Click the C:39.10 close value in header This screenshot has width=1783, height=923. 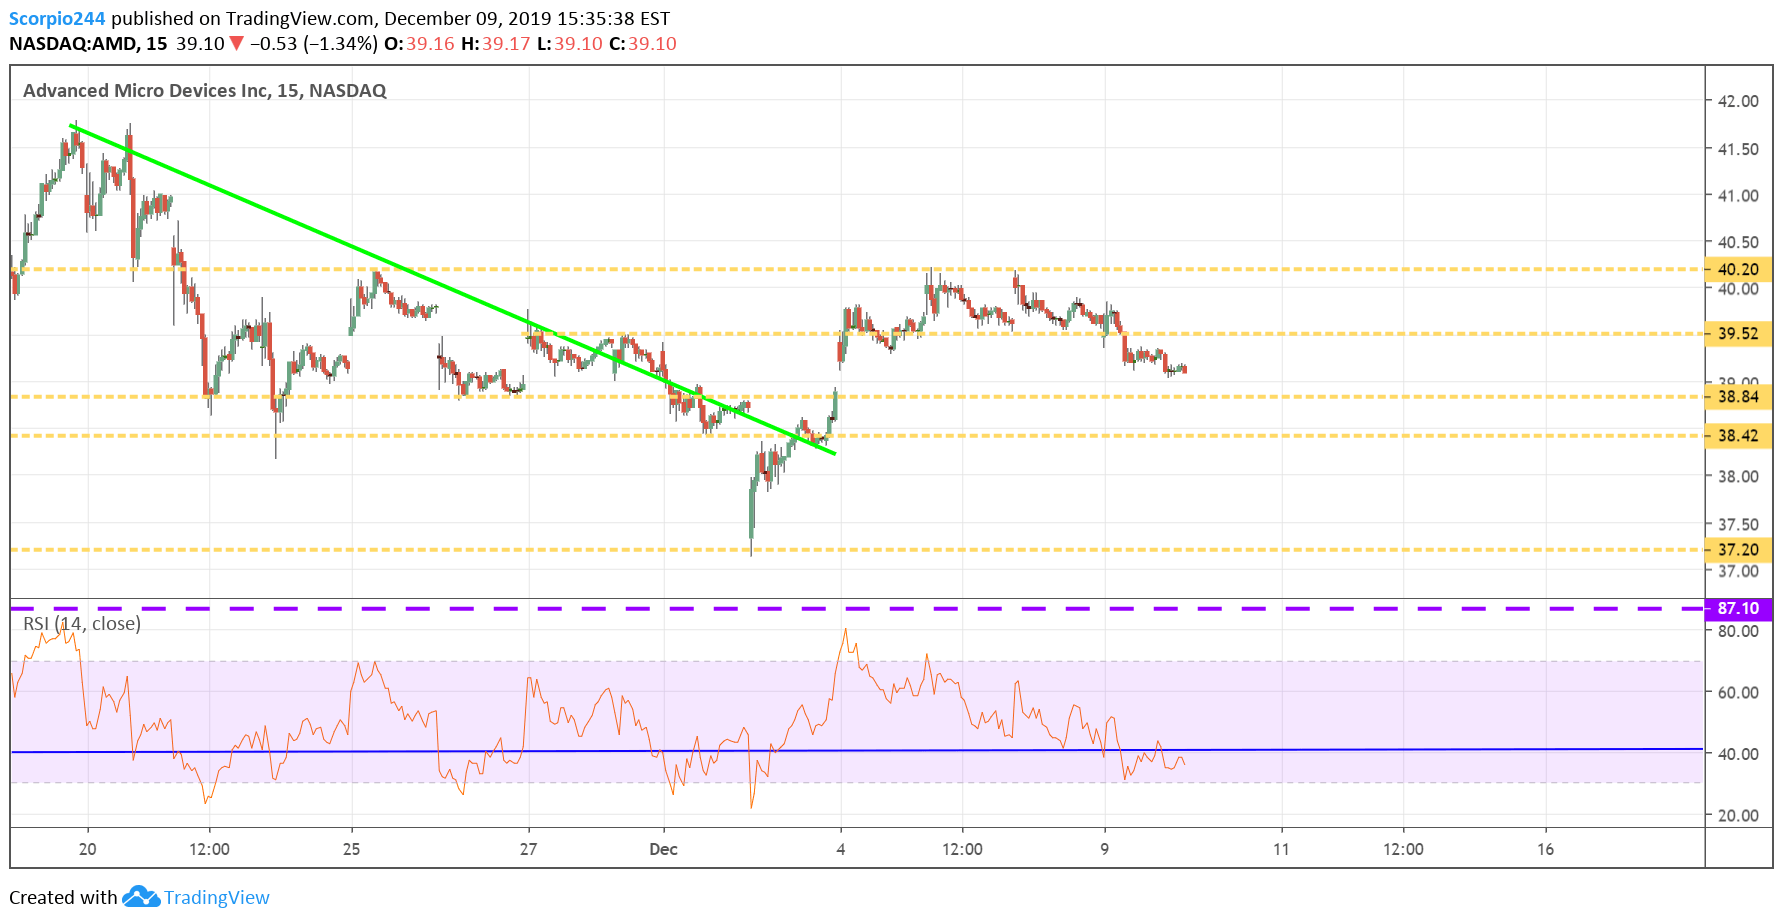point(643,44)
